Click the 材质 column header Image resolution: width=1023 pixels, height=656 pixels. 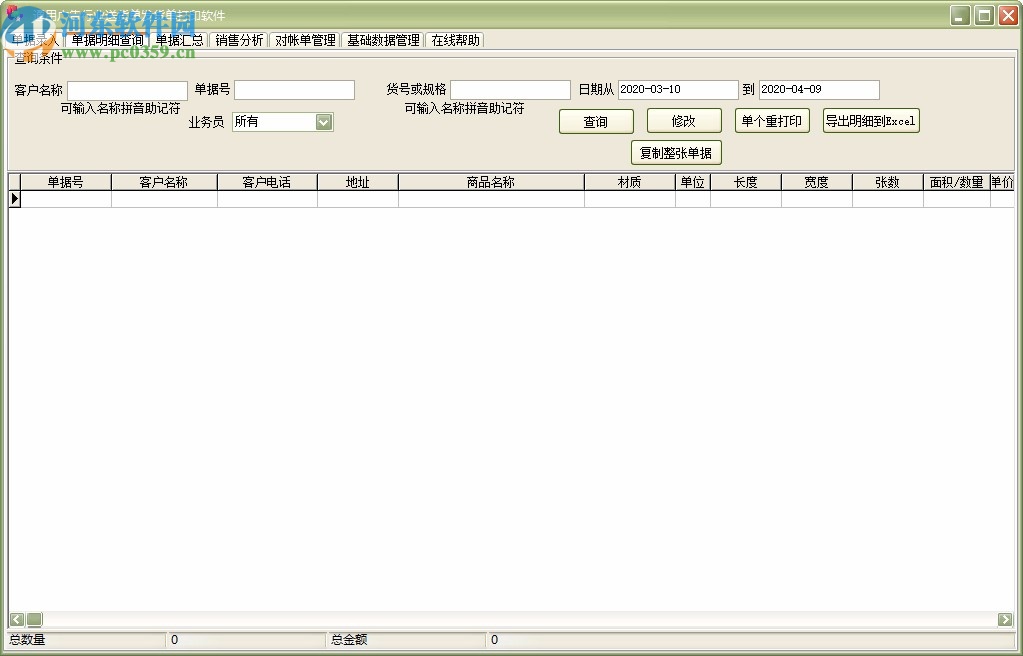[x=630, y=182]
